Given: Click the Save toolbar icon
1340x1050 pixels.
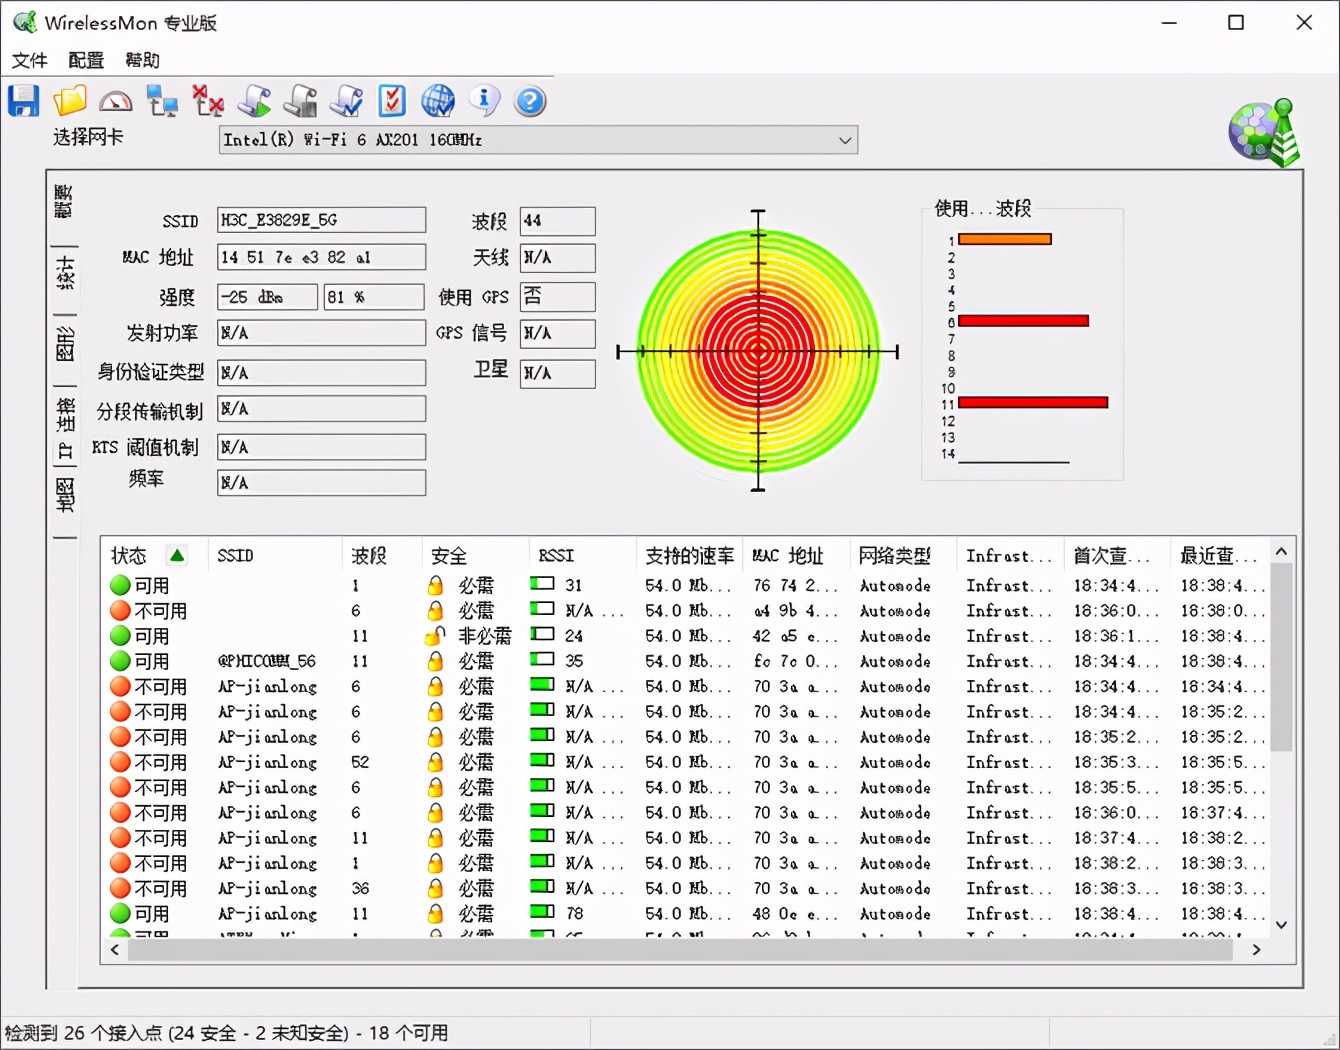Looking at the screenshot, I should pos(23,100).
